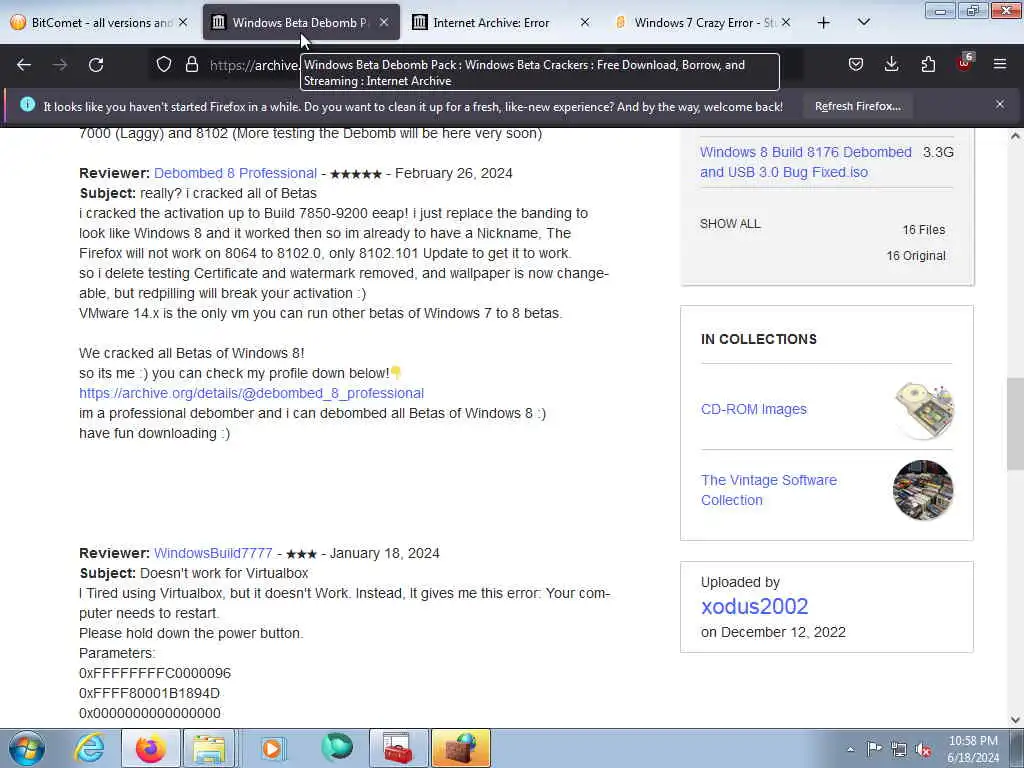The height and width of the screenshot is (768, 1024).
Task: Open The Vintage Software Collection link
Action: click(x=769, y=490)
